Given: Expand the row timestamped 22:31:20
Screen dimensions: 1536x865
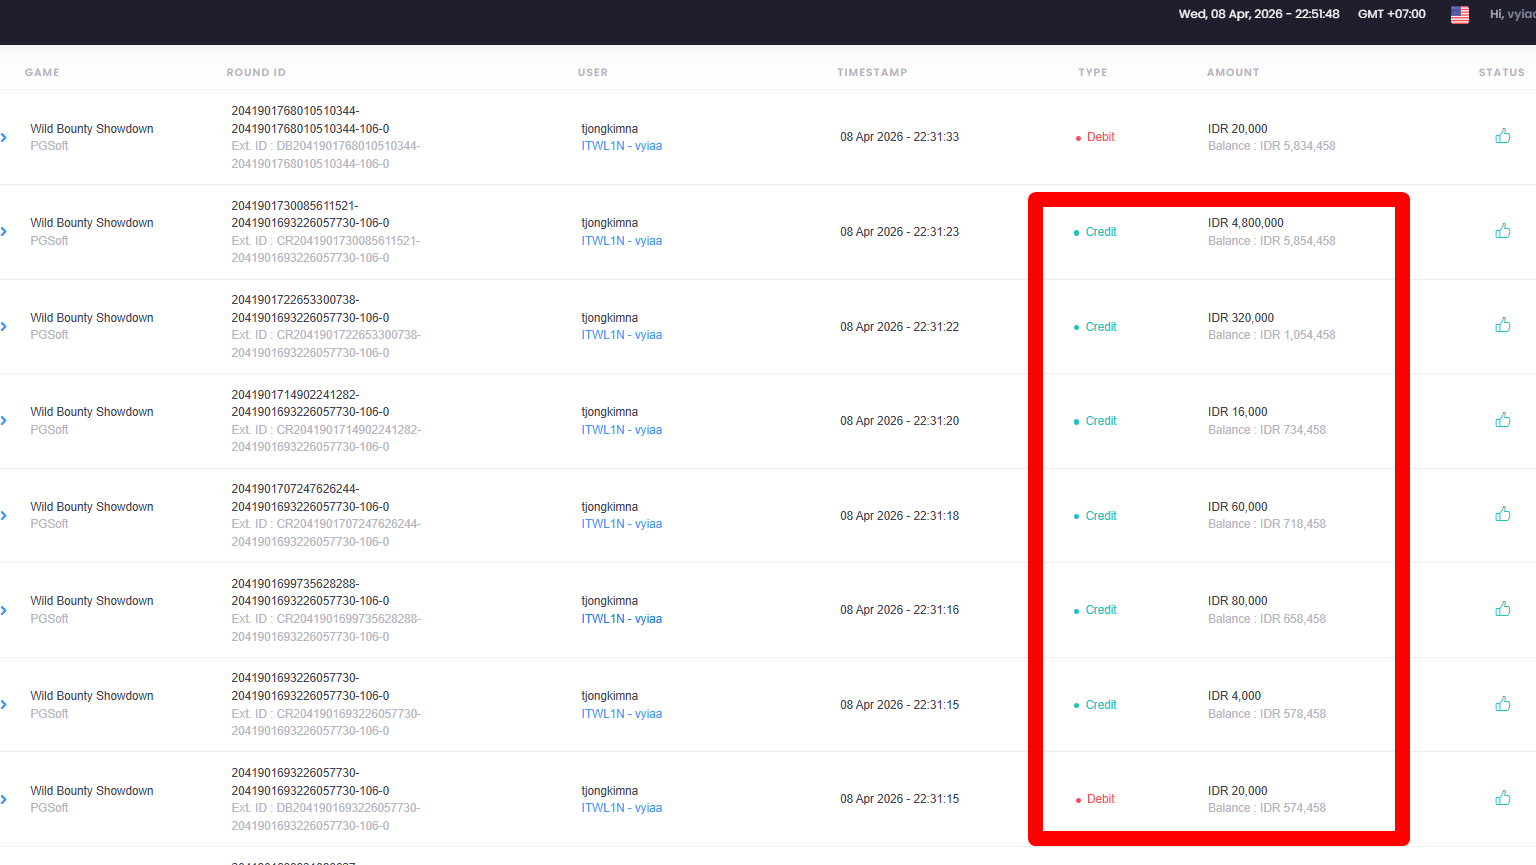Looking at the screenshot, I should coord(4,421).
